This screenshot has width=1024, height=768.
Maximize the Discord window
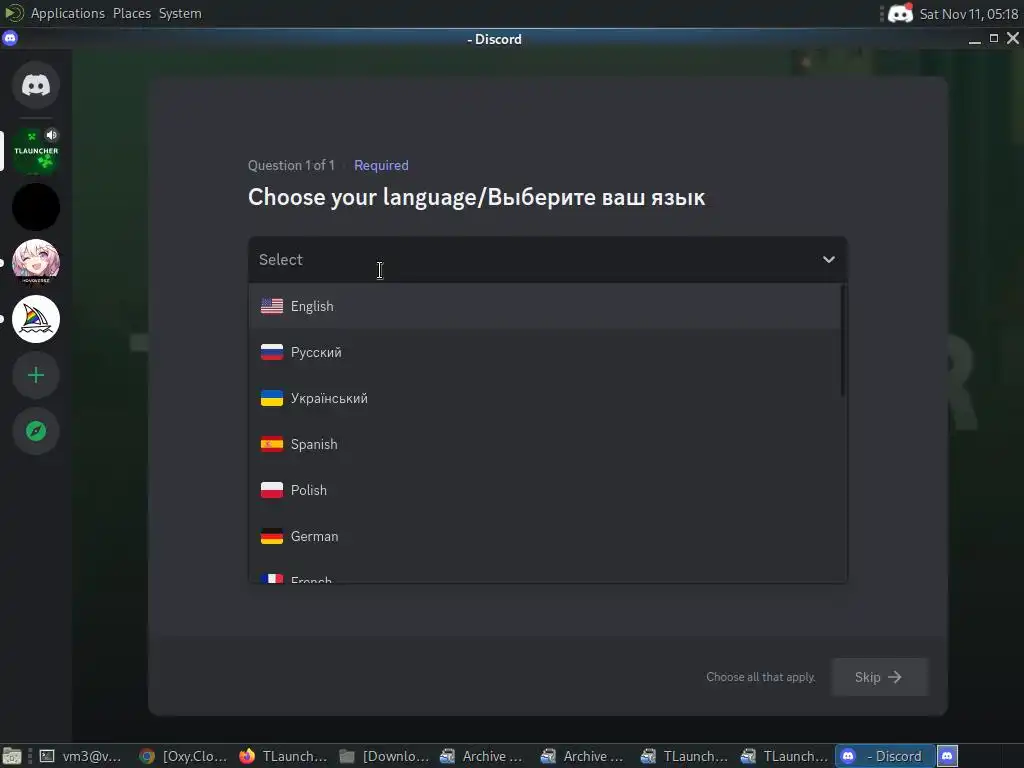[994, 39]
